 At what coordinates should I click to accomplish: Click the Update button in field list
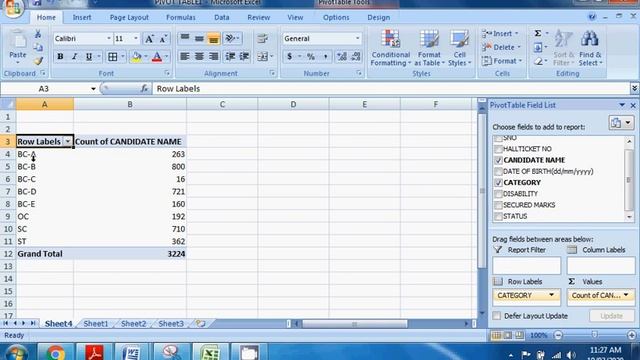[x=612, y=316]
